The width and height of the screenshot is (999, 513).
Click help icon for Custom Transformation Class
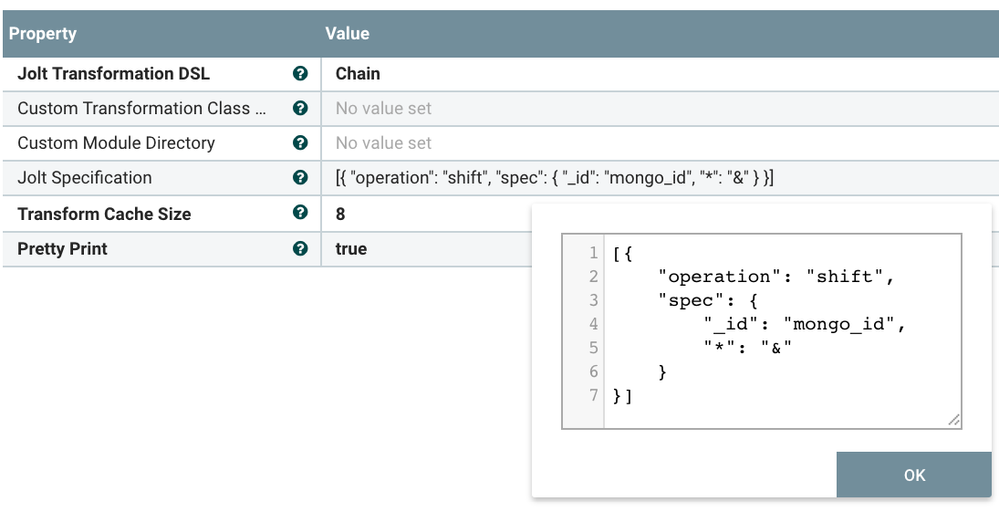coord(299,109)
